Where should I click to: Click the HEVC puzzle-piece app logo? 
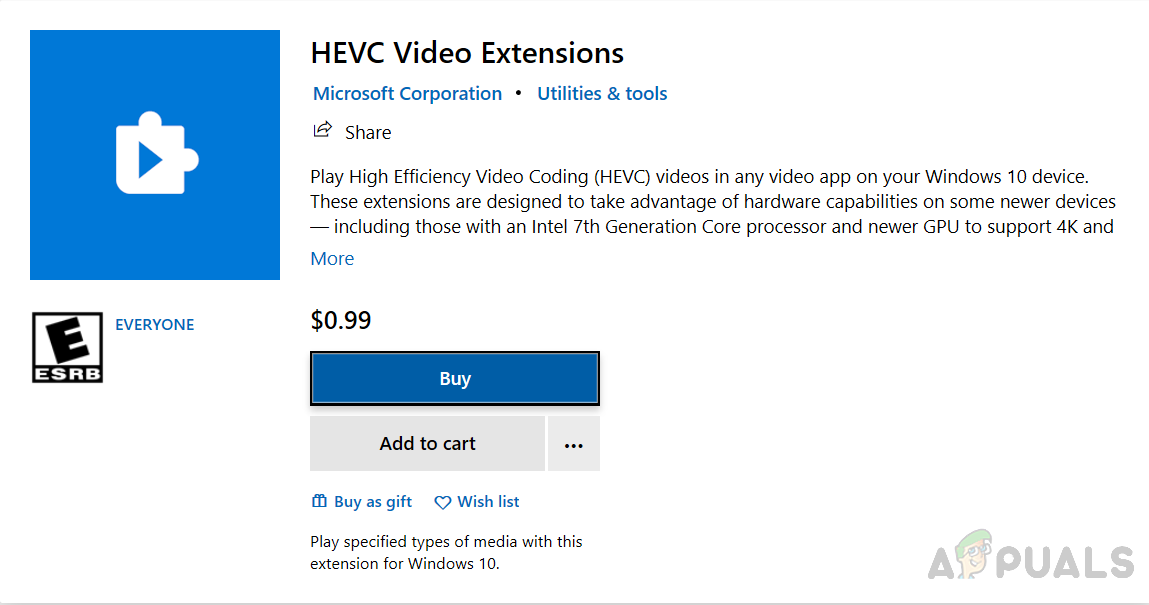tap(156, 155)
